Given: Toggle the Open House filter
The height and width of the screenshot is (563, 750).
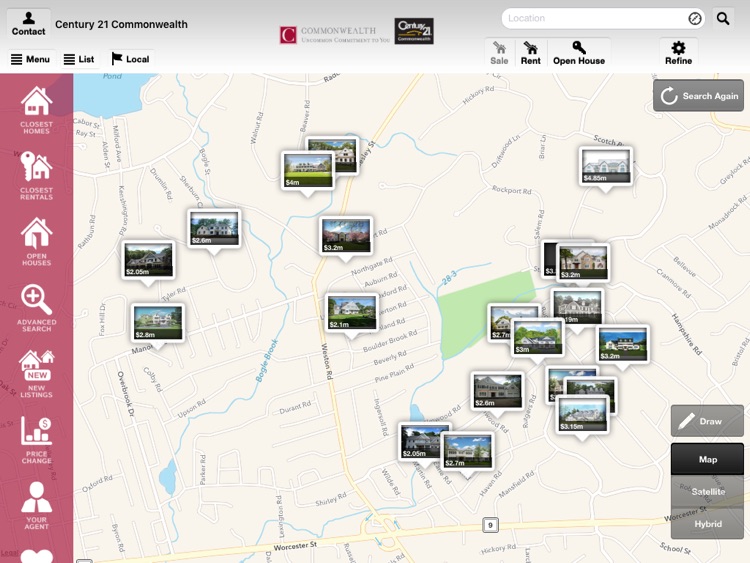Looking at the screenshot, I should (579, 53).
